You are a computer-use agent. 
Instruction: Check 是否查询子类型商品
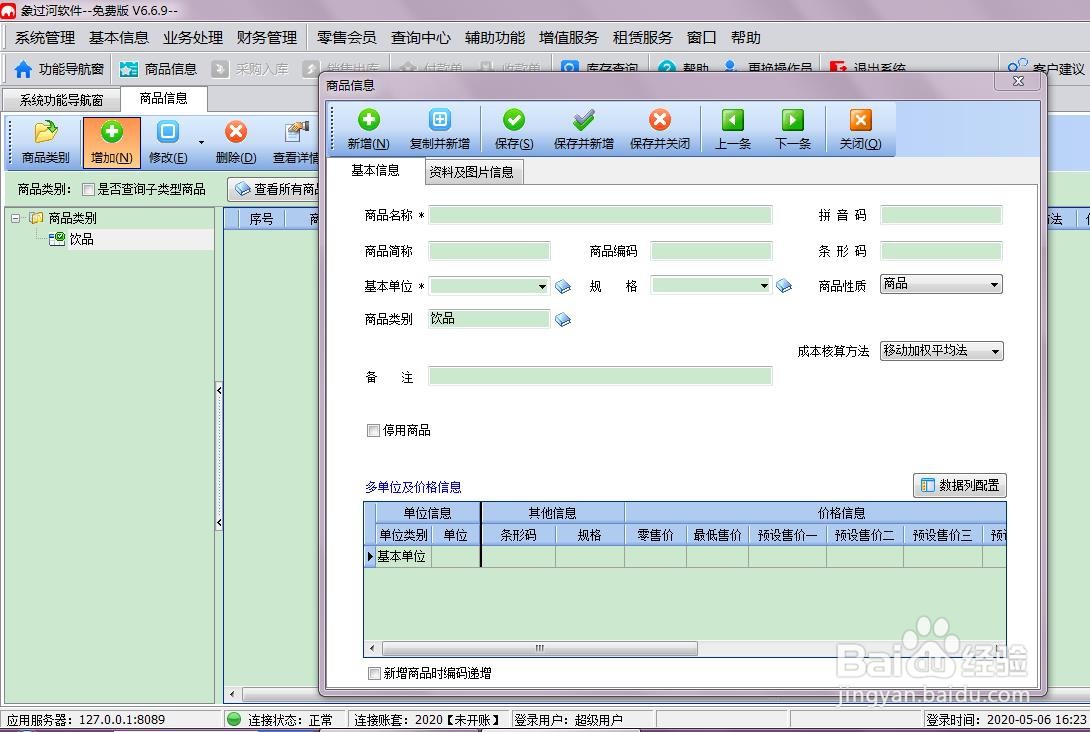point(88,189)
